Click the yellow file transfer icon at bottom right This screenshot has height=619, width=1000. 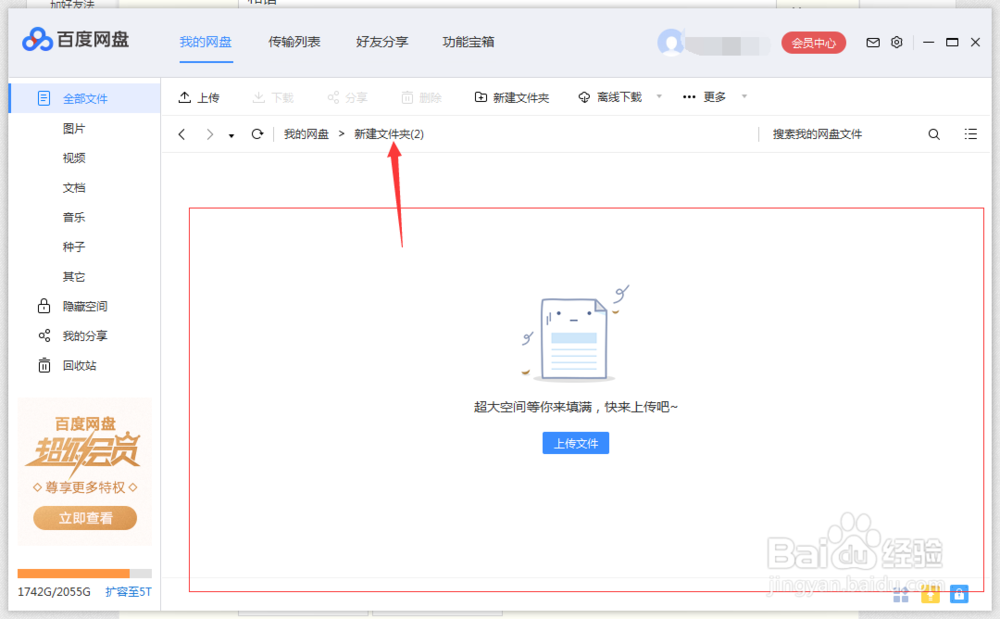coord(930,594)
